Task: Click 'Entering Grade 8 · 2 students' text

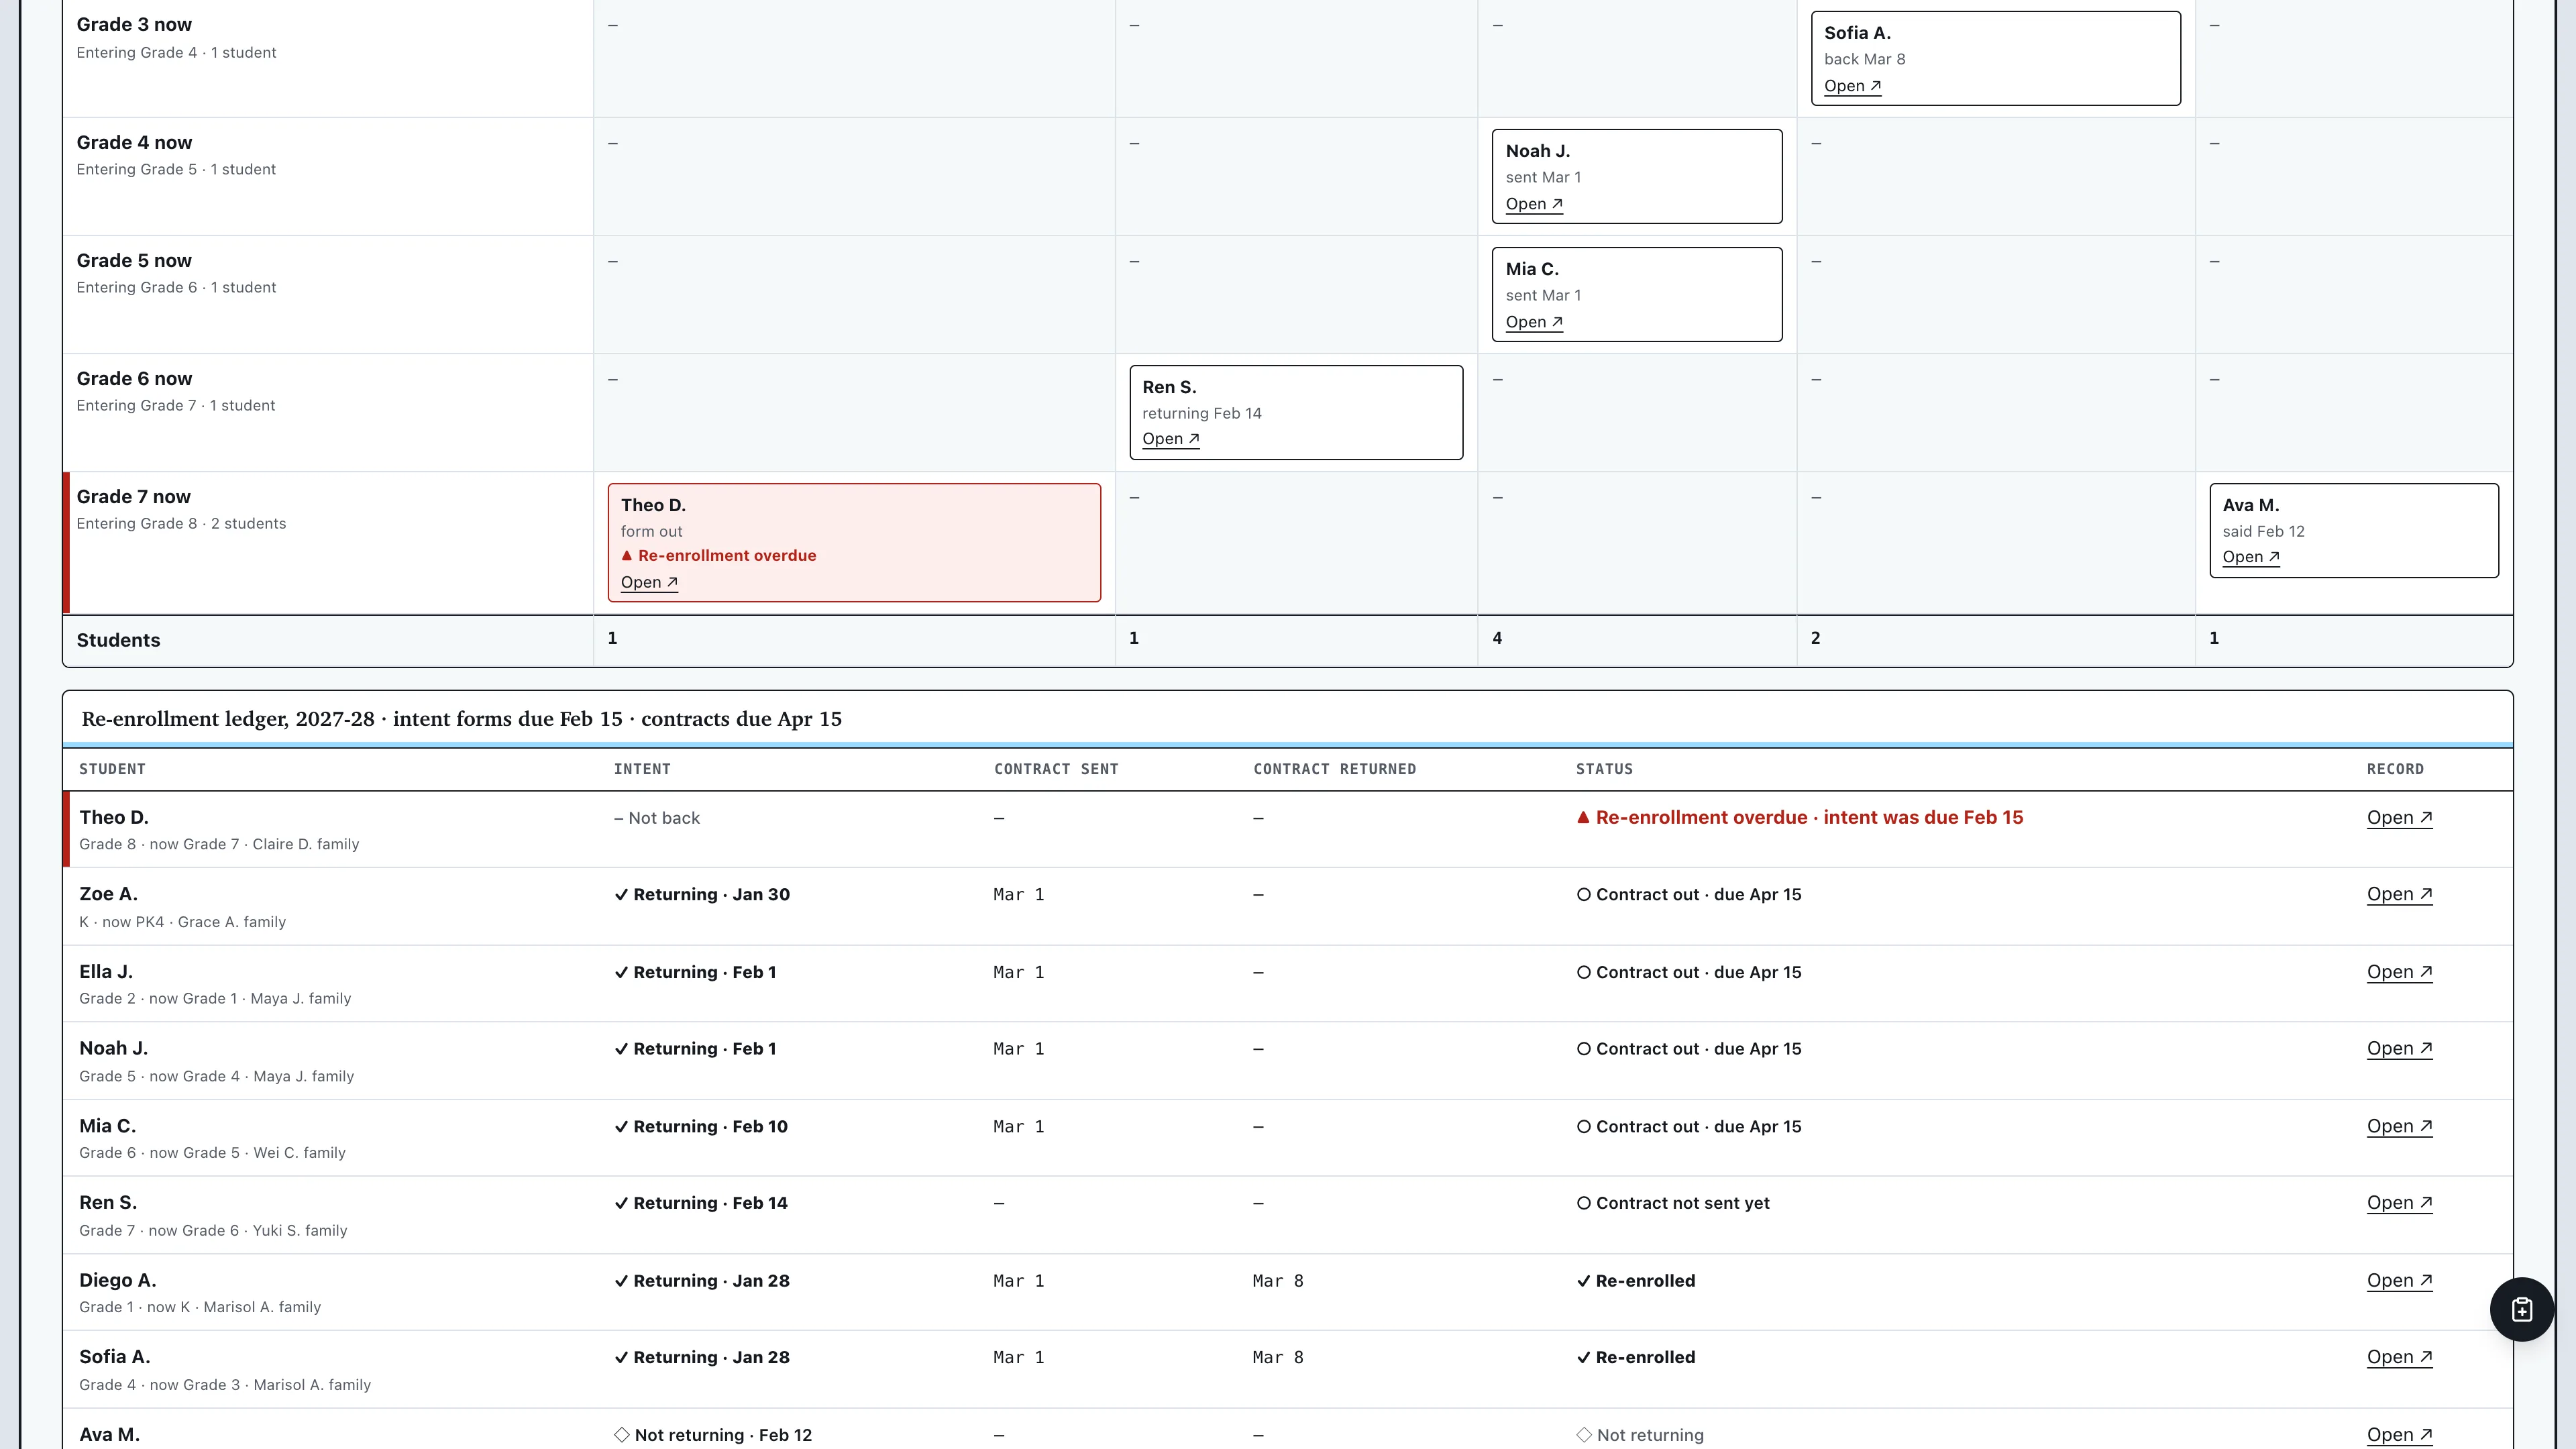Action: click(181, 524)
